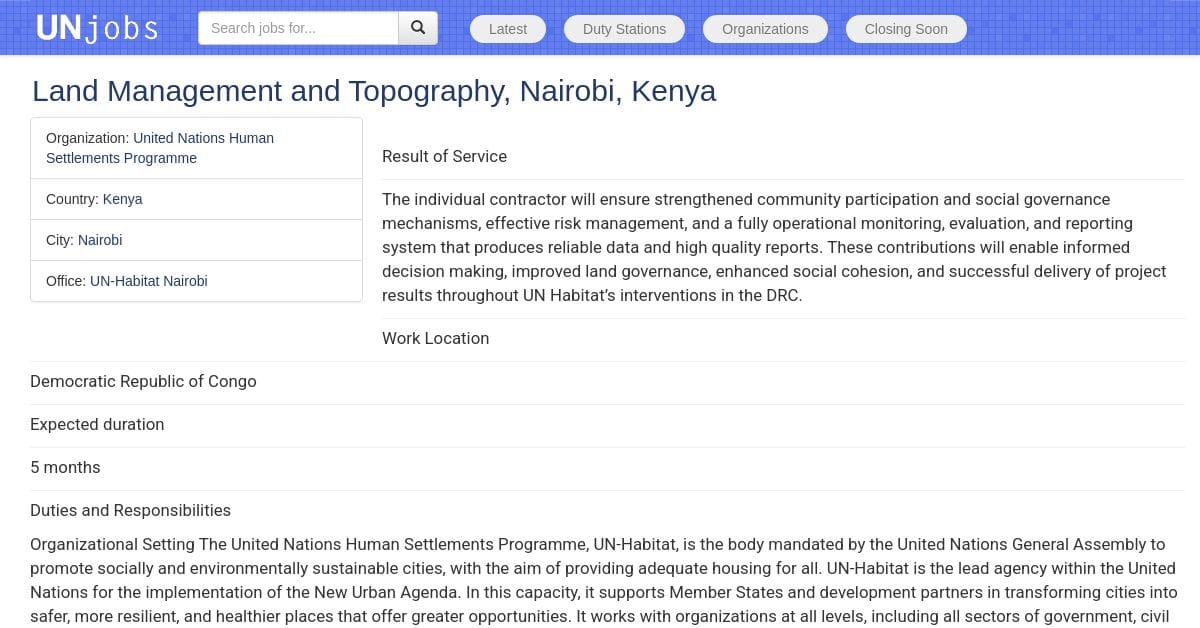Select 'Democratic Republic of Congo' text
Viewport: 1200px width, 628px height.
click(143, 381)
